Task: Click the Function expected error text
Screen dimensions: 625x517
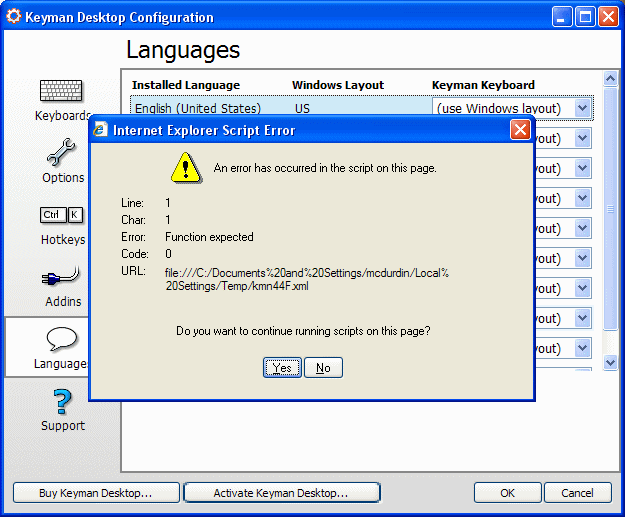Action: [x=209, y=237]
